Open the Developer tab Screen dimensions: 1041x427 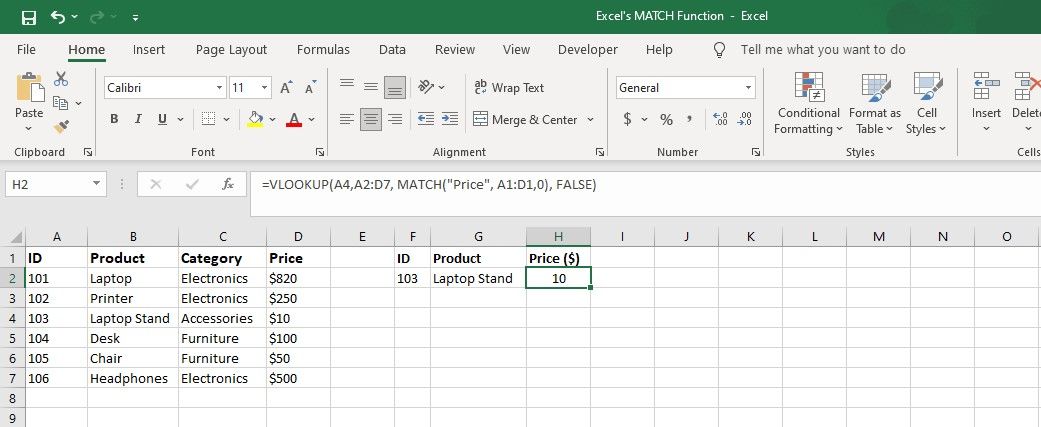(588, 50)
